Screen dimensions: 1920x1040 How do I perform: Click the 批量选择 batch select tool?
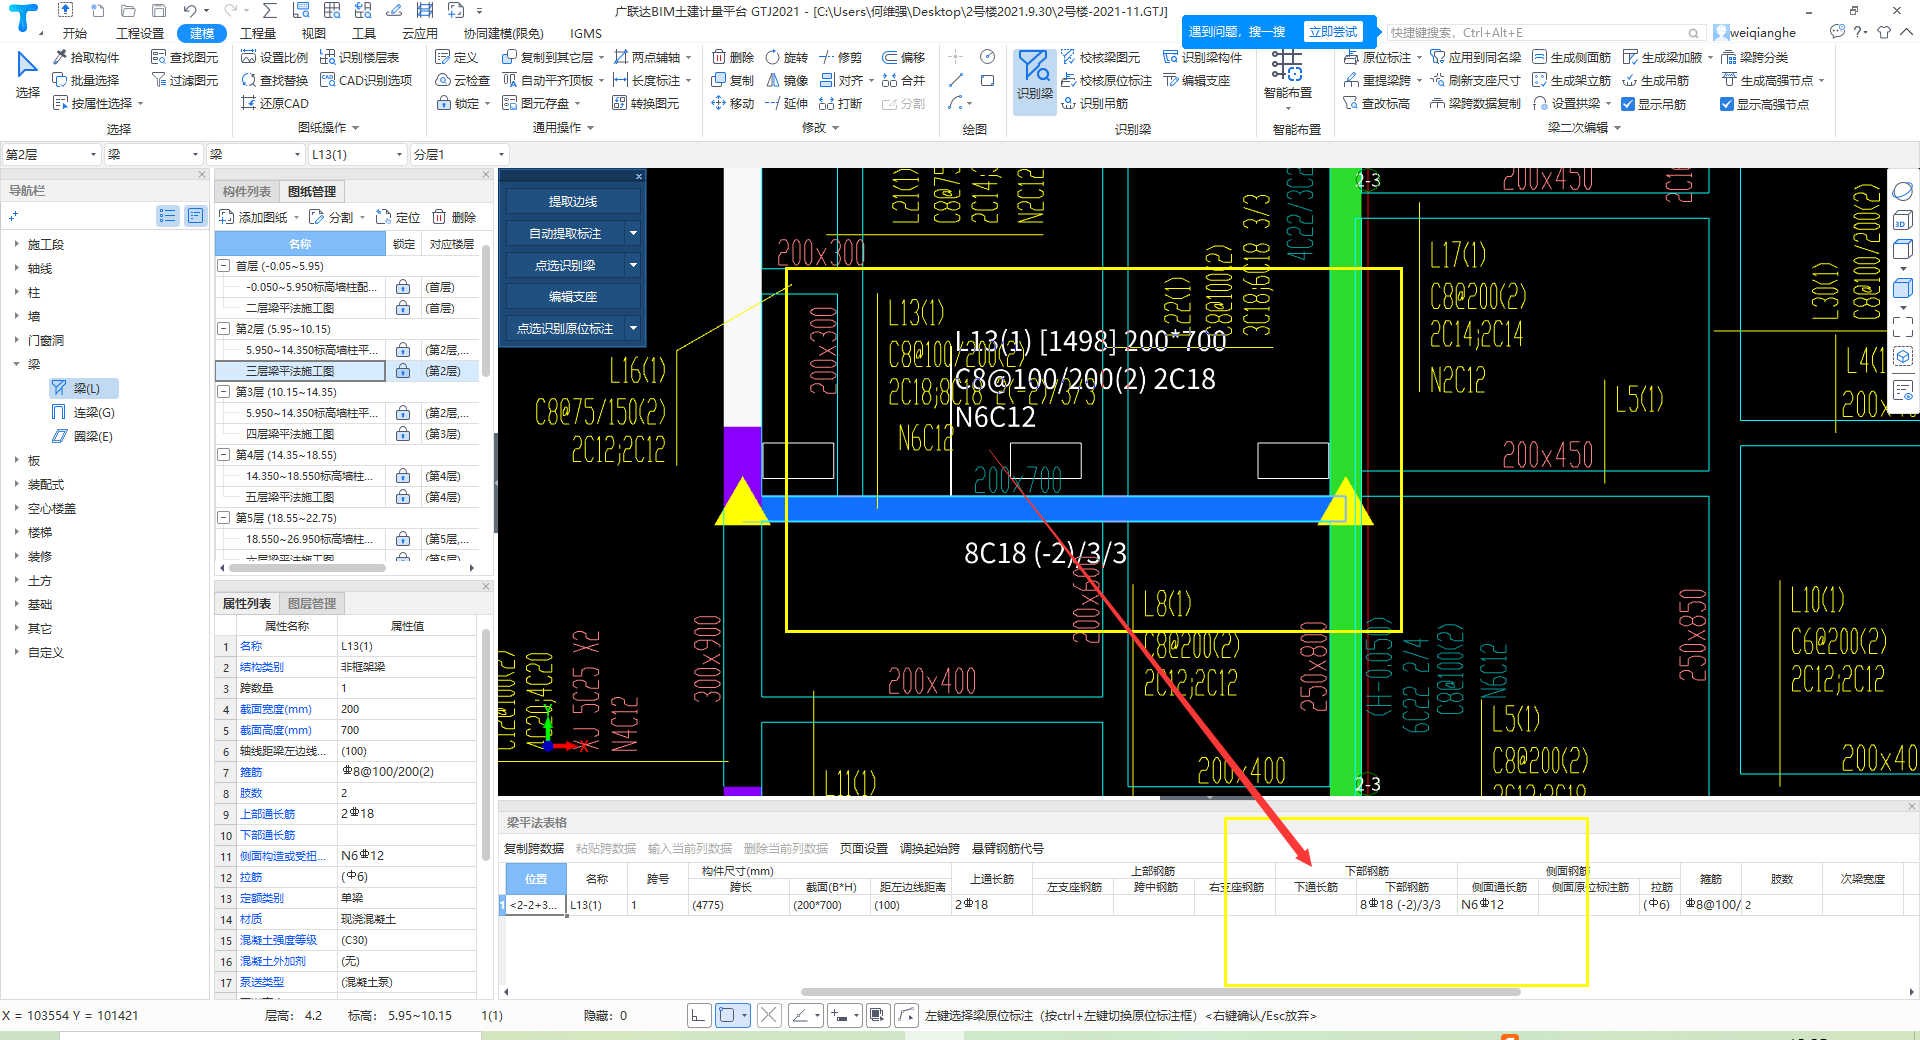pyautogui.click(x=86, y=80)
